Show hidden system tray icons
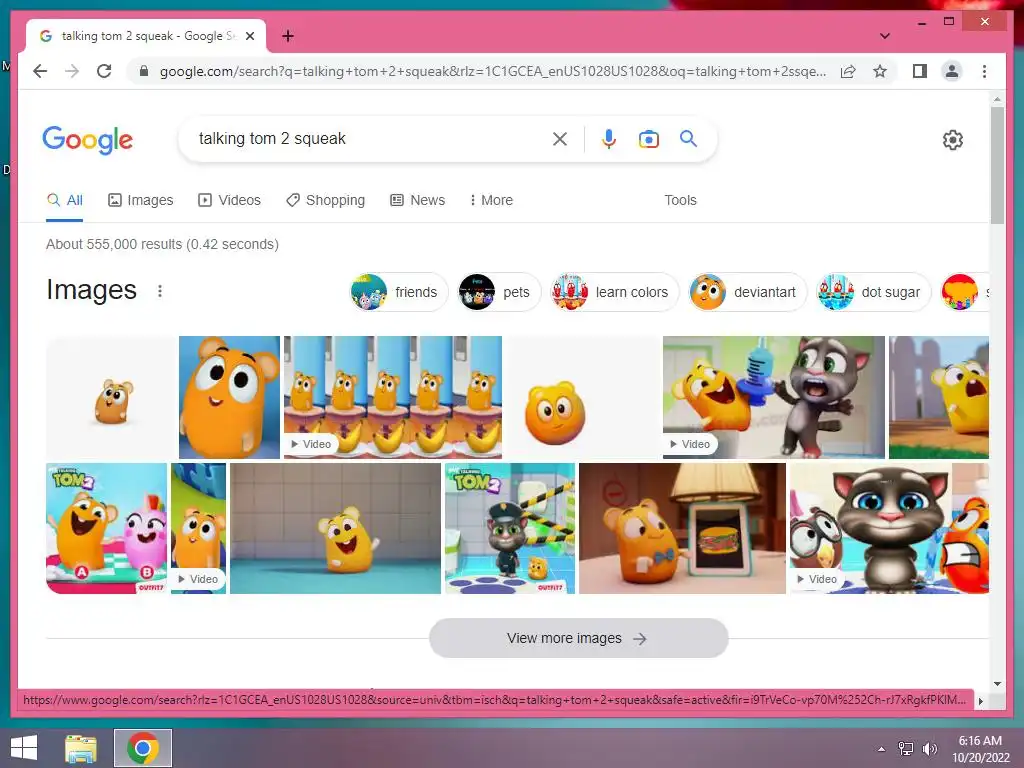Screen dimensions: 1024x768 (x=881, y=748)
